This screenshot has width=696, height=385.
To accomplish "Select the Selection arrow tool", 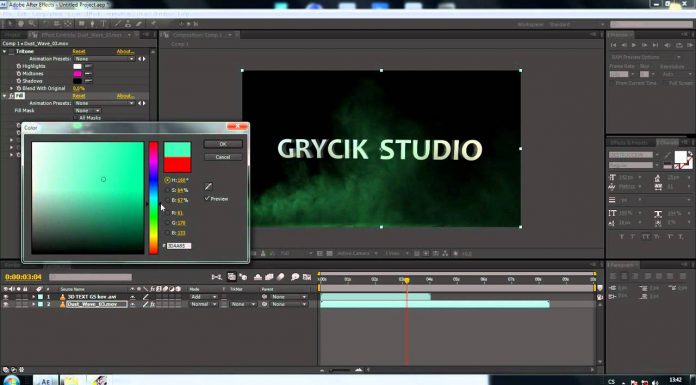I will (9, 24).
